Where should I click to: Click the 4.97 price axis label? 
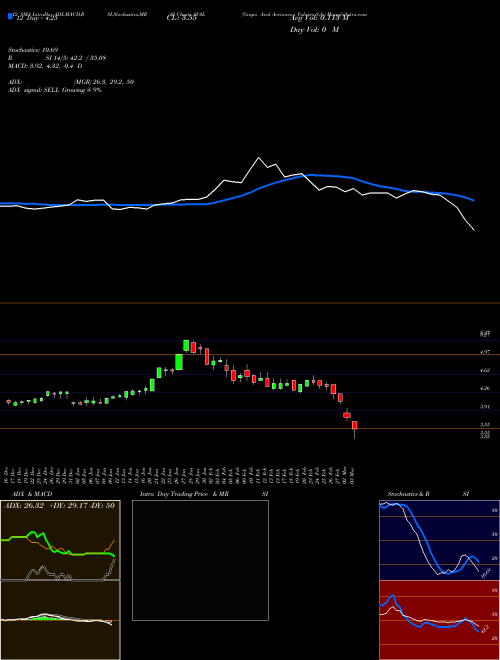click(x=485, y=352)
